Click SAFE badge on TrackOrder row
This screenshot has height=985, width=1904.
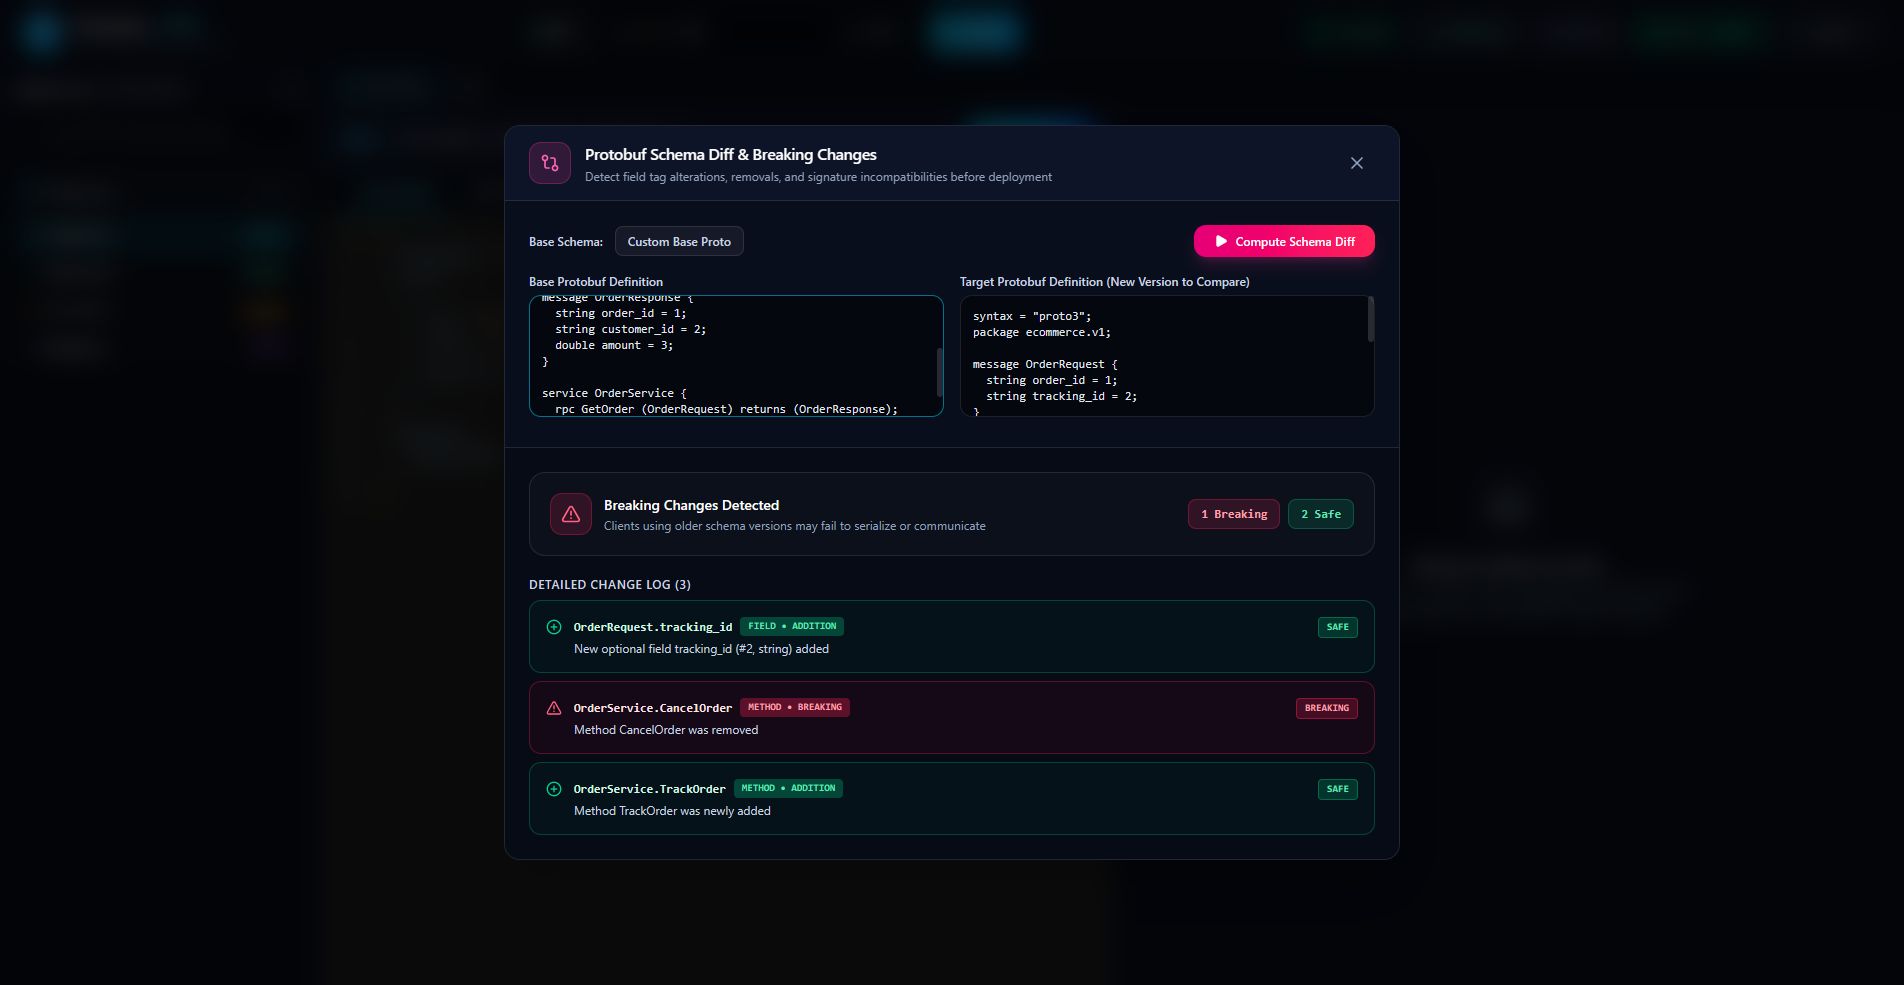(1337, 789)
